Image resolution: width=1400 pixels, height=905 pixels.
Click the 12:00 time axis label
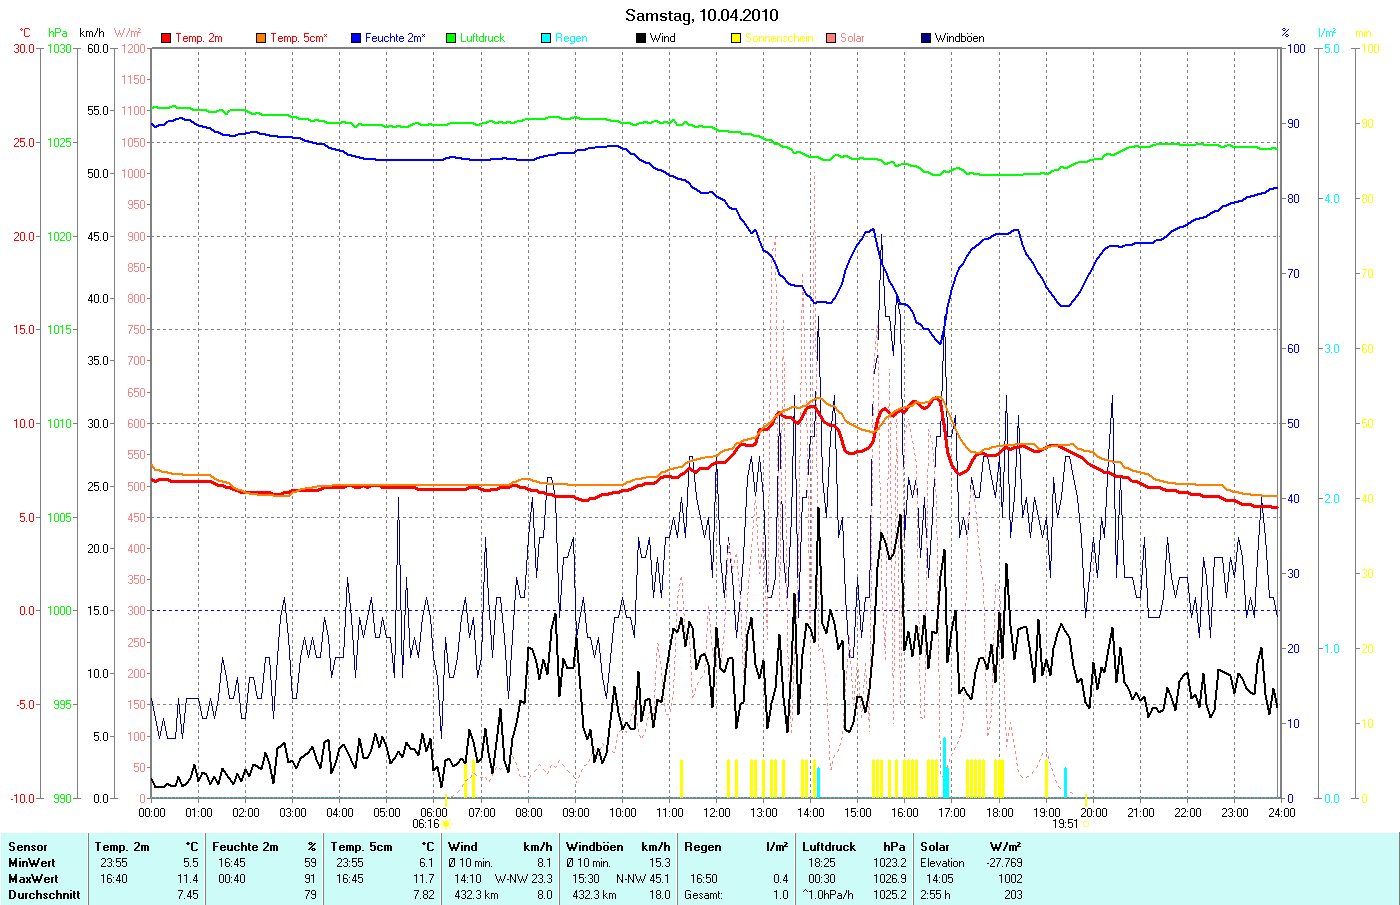(x=717, y=813)
